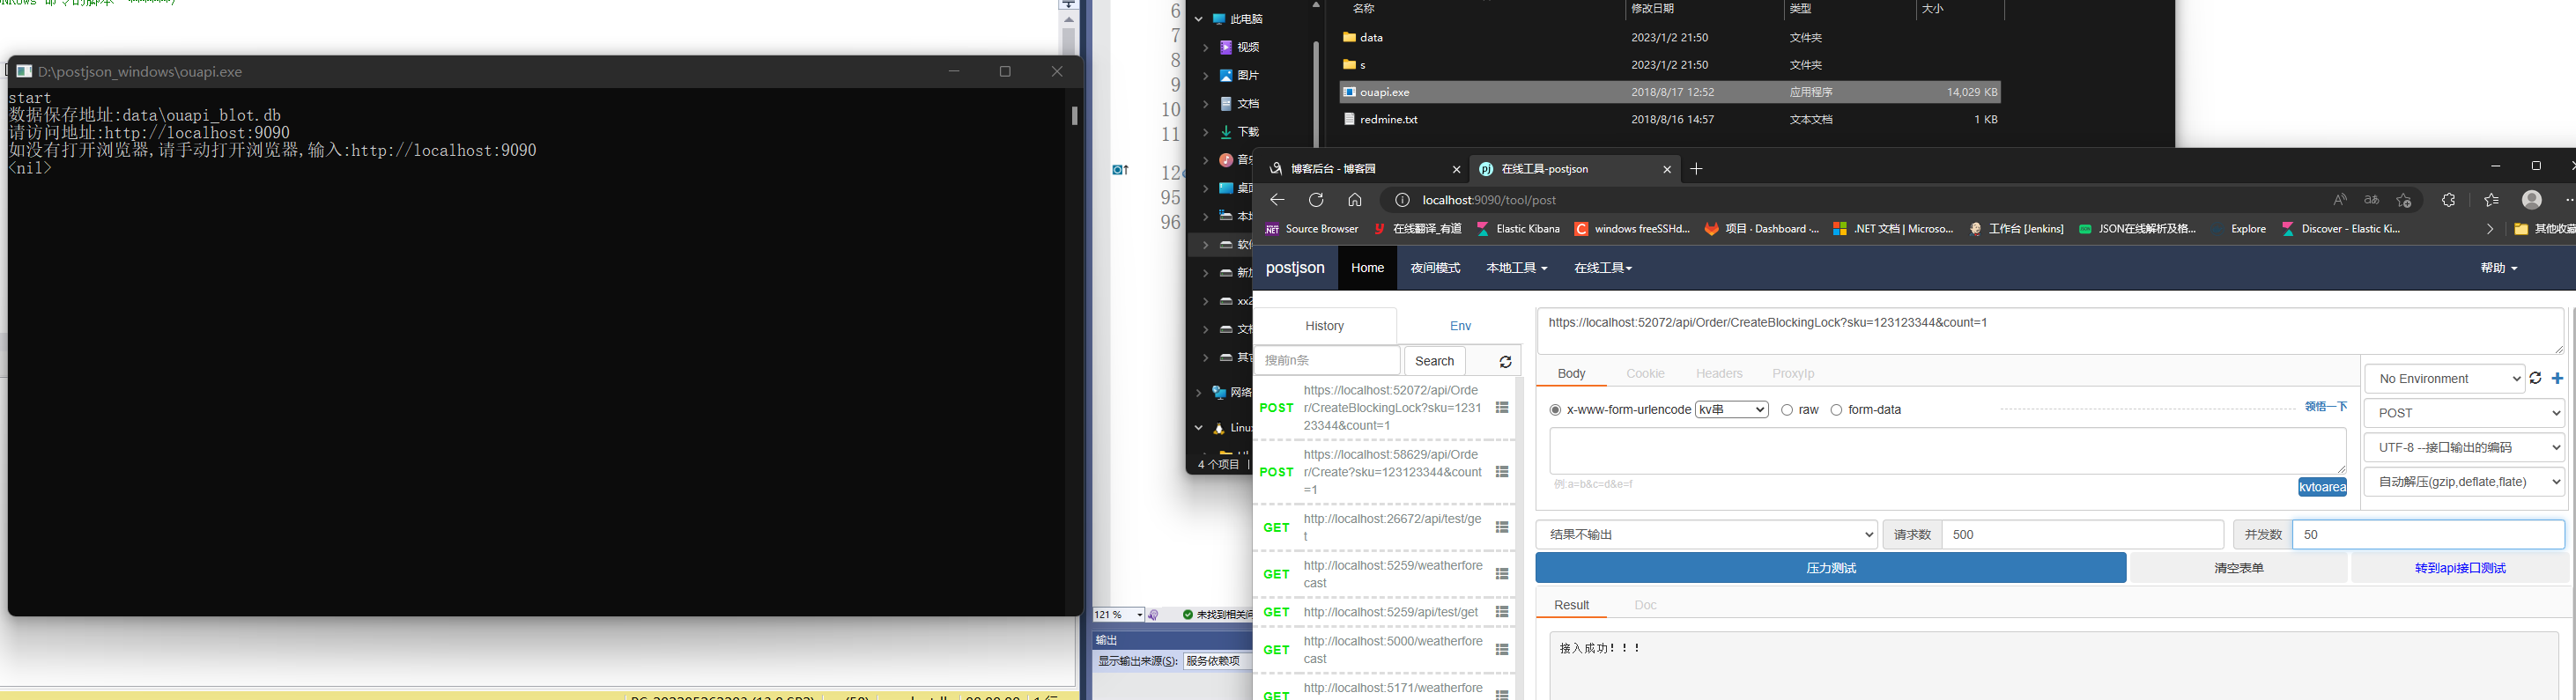Toggle 夜间模式 night mode

click(1435, 268)
